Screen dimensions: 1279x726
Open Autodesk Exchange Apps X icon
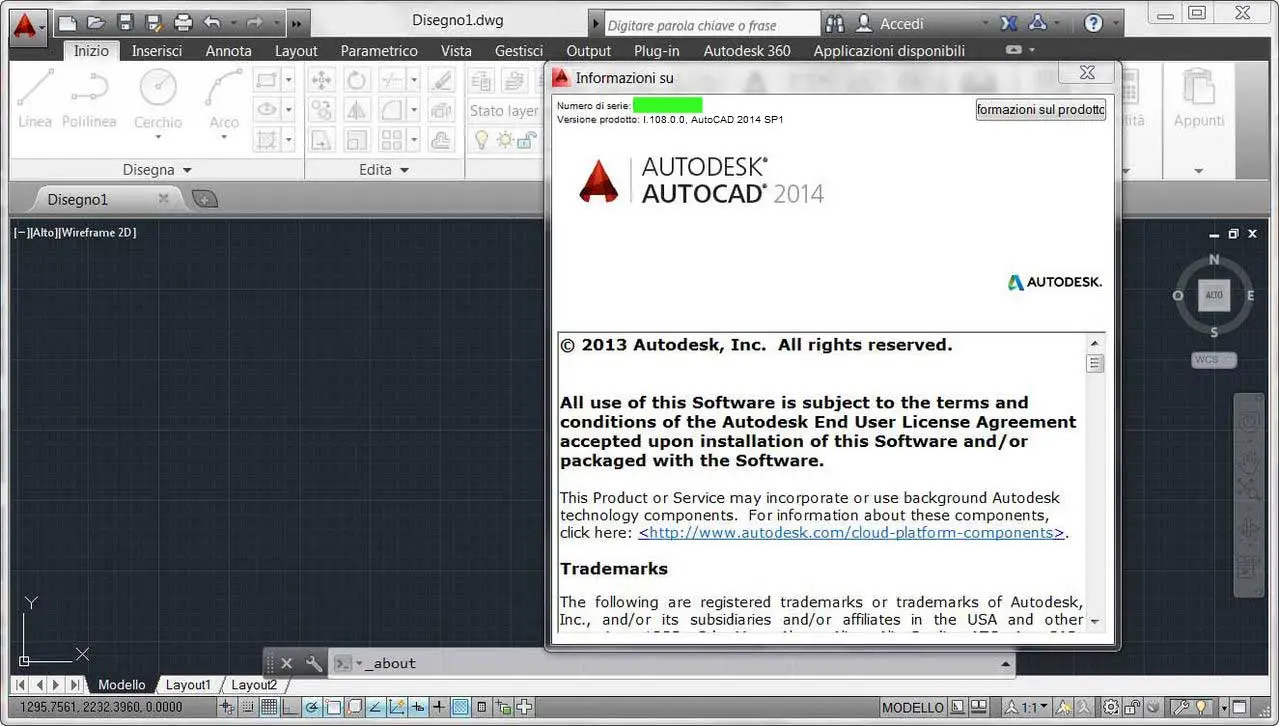(1008, 23)
